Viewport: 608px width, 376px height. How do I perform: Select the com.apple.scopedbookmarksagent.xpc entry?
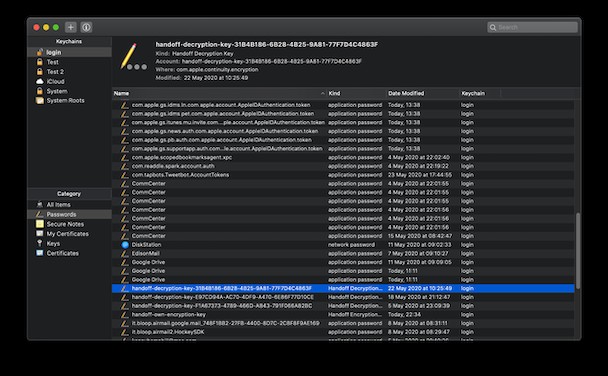343,157
